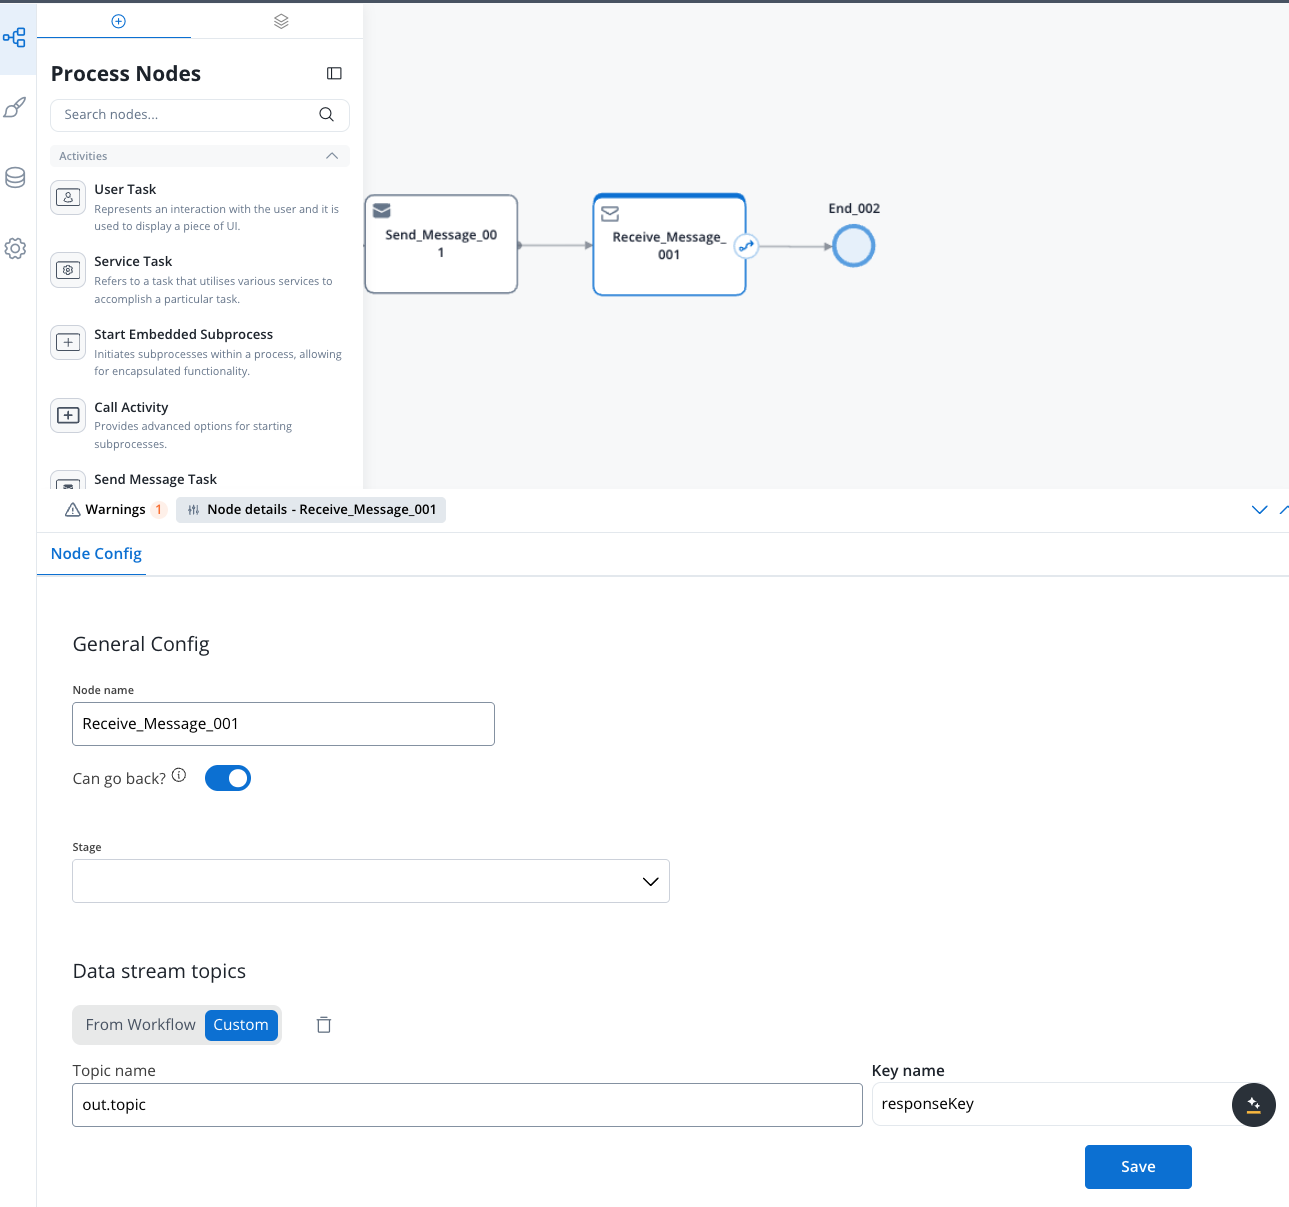Screen dimensions: 1289x1207
Task: Open the database icon in sidebar
Action: click(15, 178)
